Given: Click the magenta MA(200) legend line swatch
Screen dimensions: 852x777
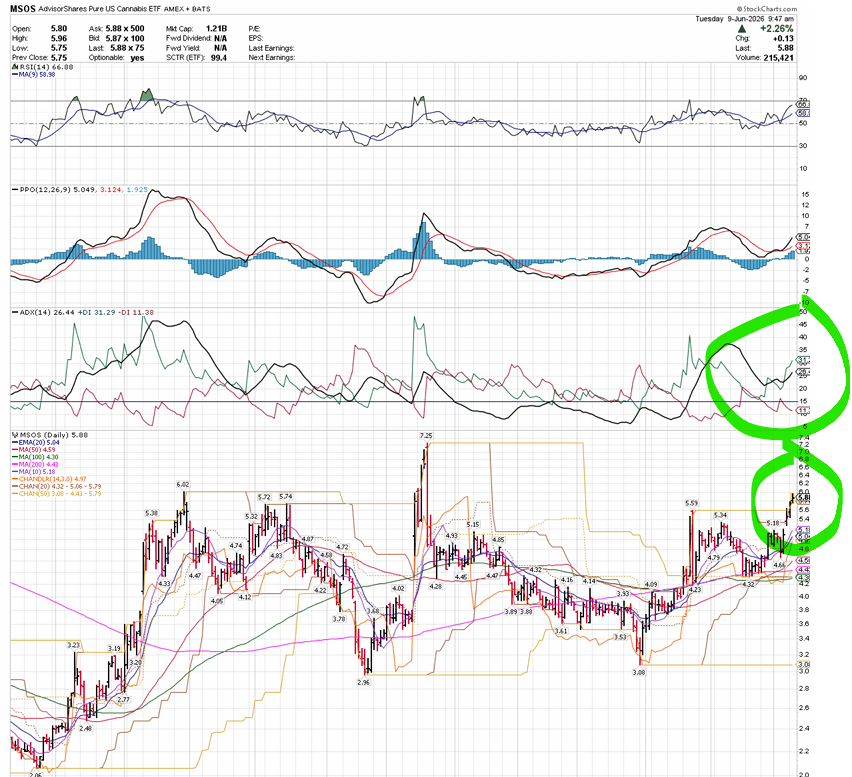Looking at the screenshot, I should point(15,465).
